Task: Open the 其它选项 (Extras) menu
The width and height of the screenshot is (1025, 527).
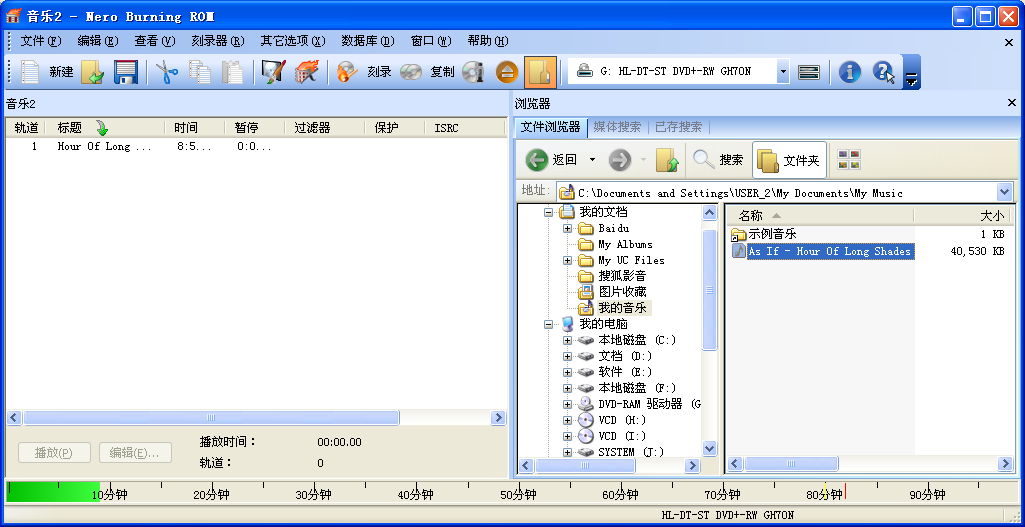Action: tap(293, 41)
